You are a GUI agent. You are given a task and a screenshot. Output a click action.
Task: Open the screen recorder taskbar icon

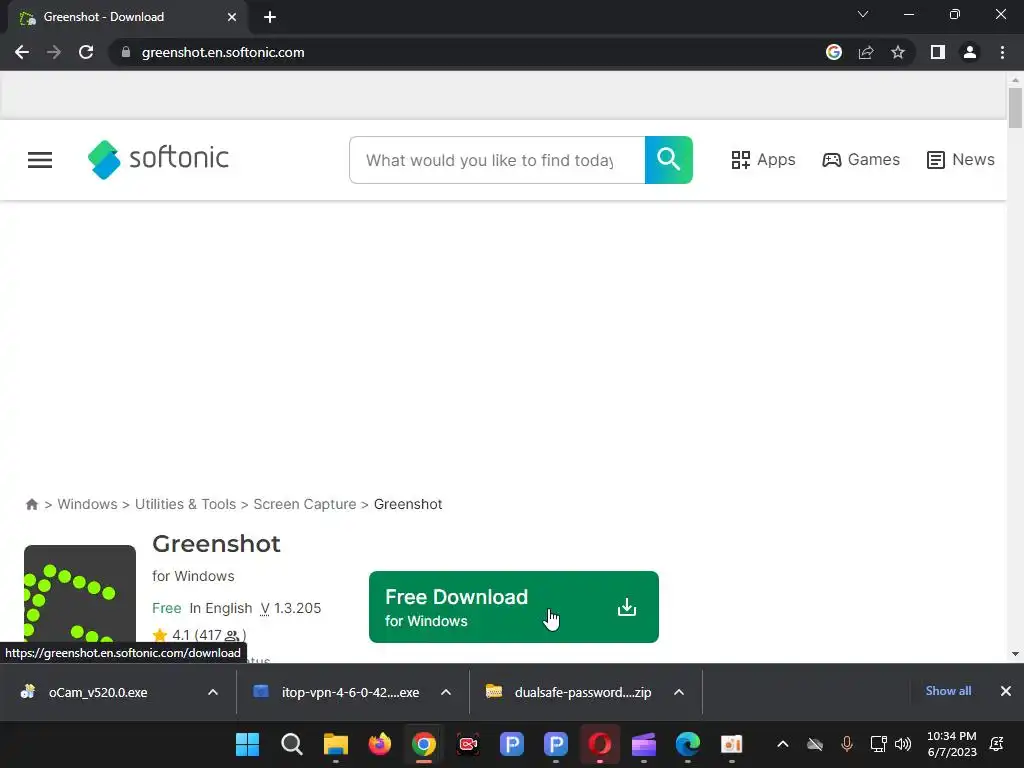[x=468, y=744]
